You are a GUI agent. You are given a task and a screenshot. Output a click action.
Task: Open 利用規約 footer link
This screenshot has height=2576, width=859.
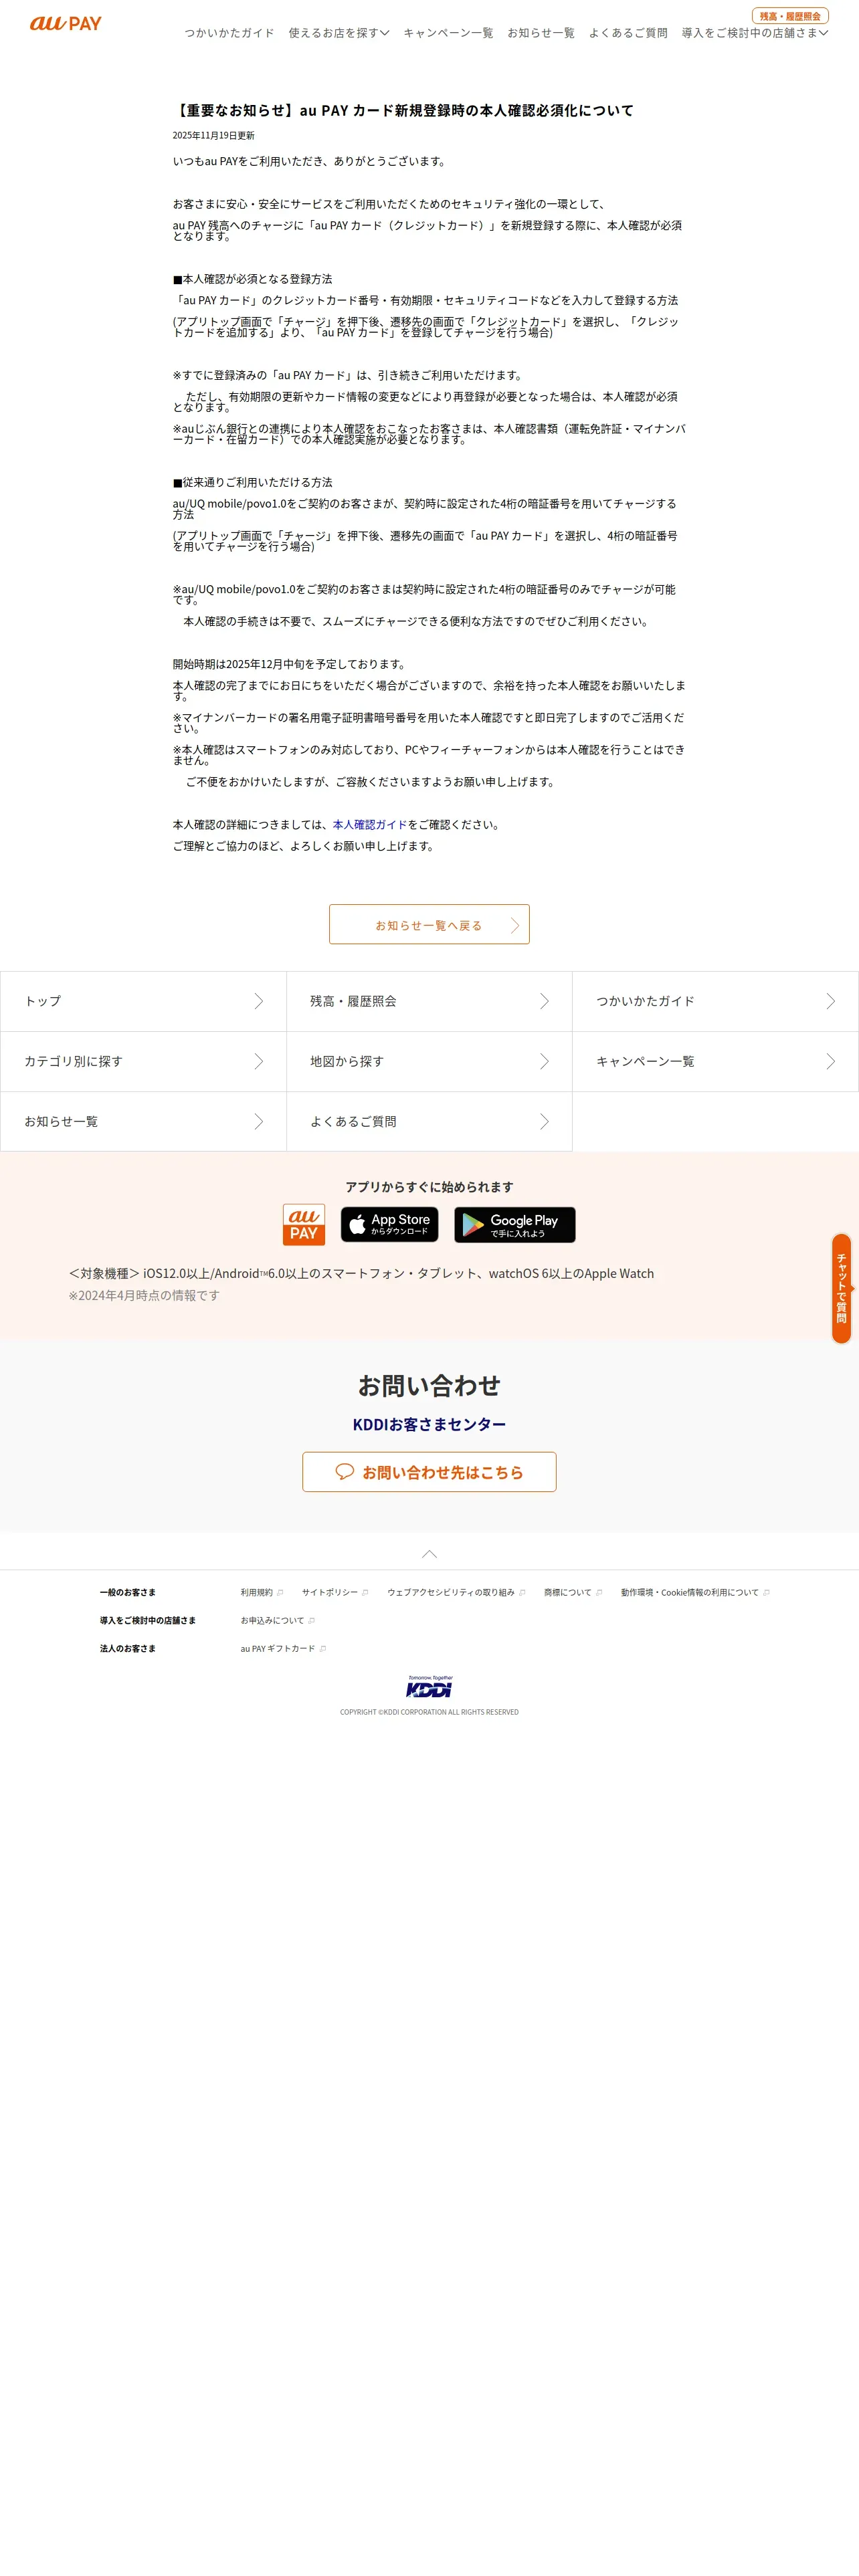[262, 1592]
